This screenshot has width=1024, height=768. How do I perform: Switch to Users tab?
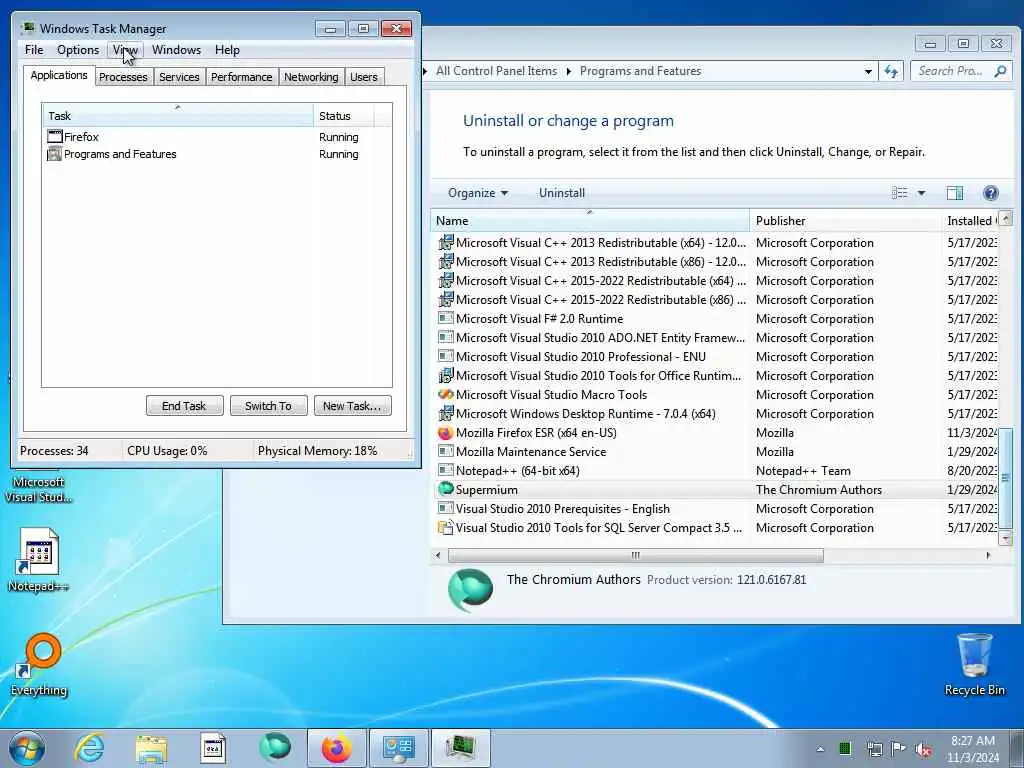click(x=364, y=77)
